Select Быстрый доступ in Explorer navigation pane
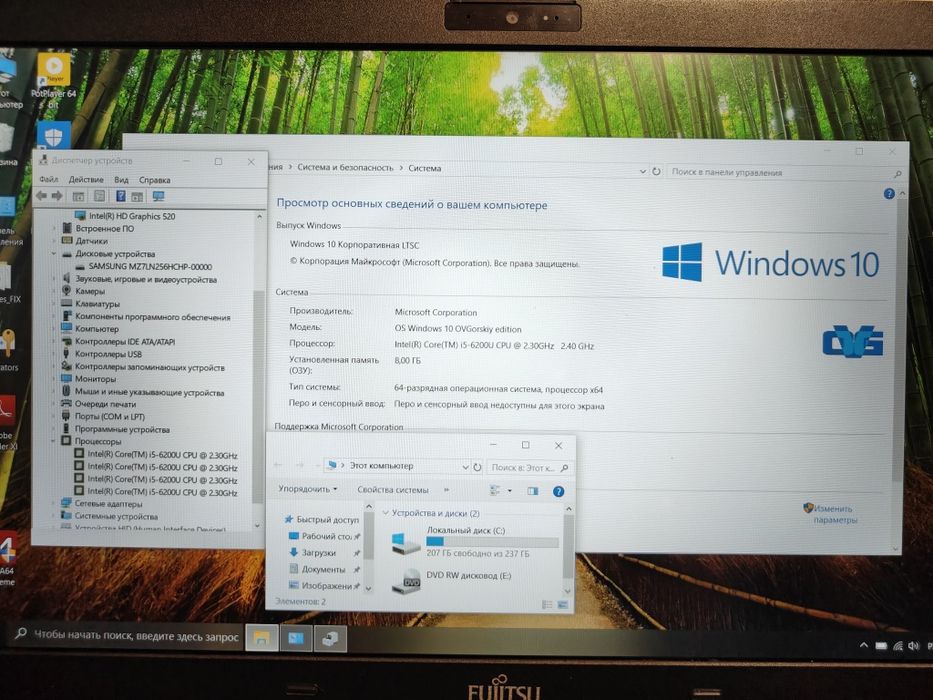Image resolution: width=933 pixels, height=700 pixels. tap(327, 520)
